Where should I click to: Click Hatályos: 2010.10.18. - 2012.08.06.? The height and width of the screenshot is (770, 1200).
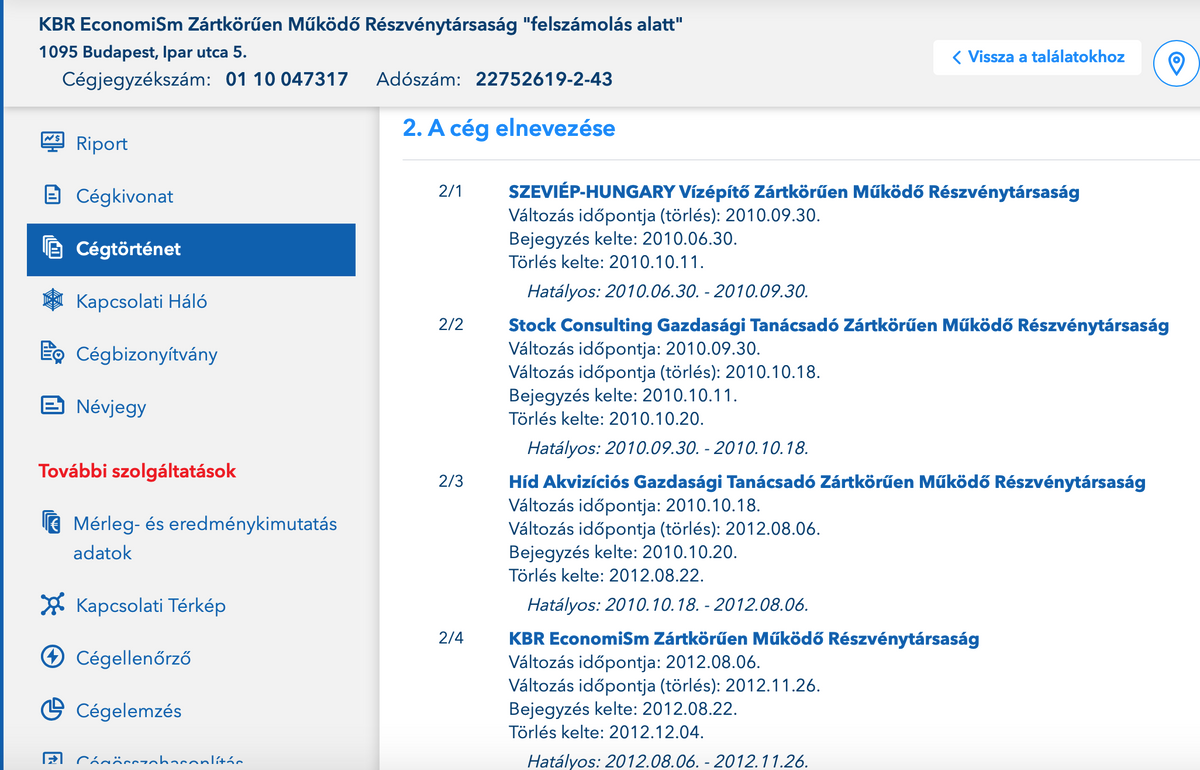tap(668, 604)
